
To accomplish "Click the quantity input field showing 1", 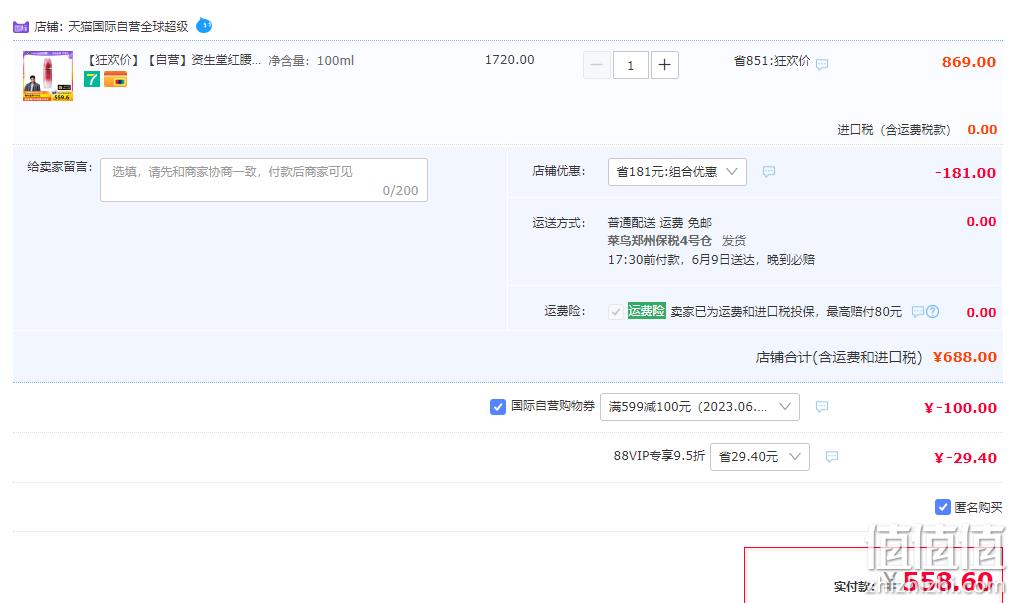I will [630, 65].
